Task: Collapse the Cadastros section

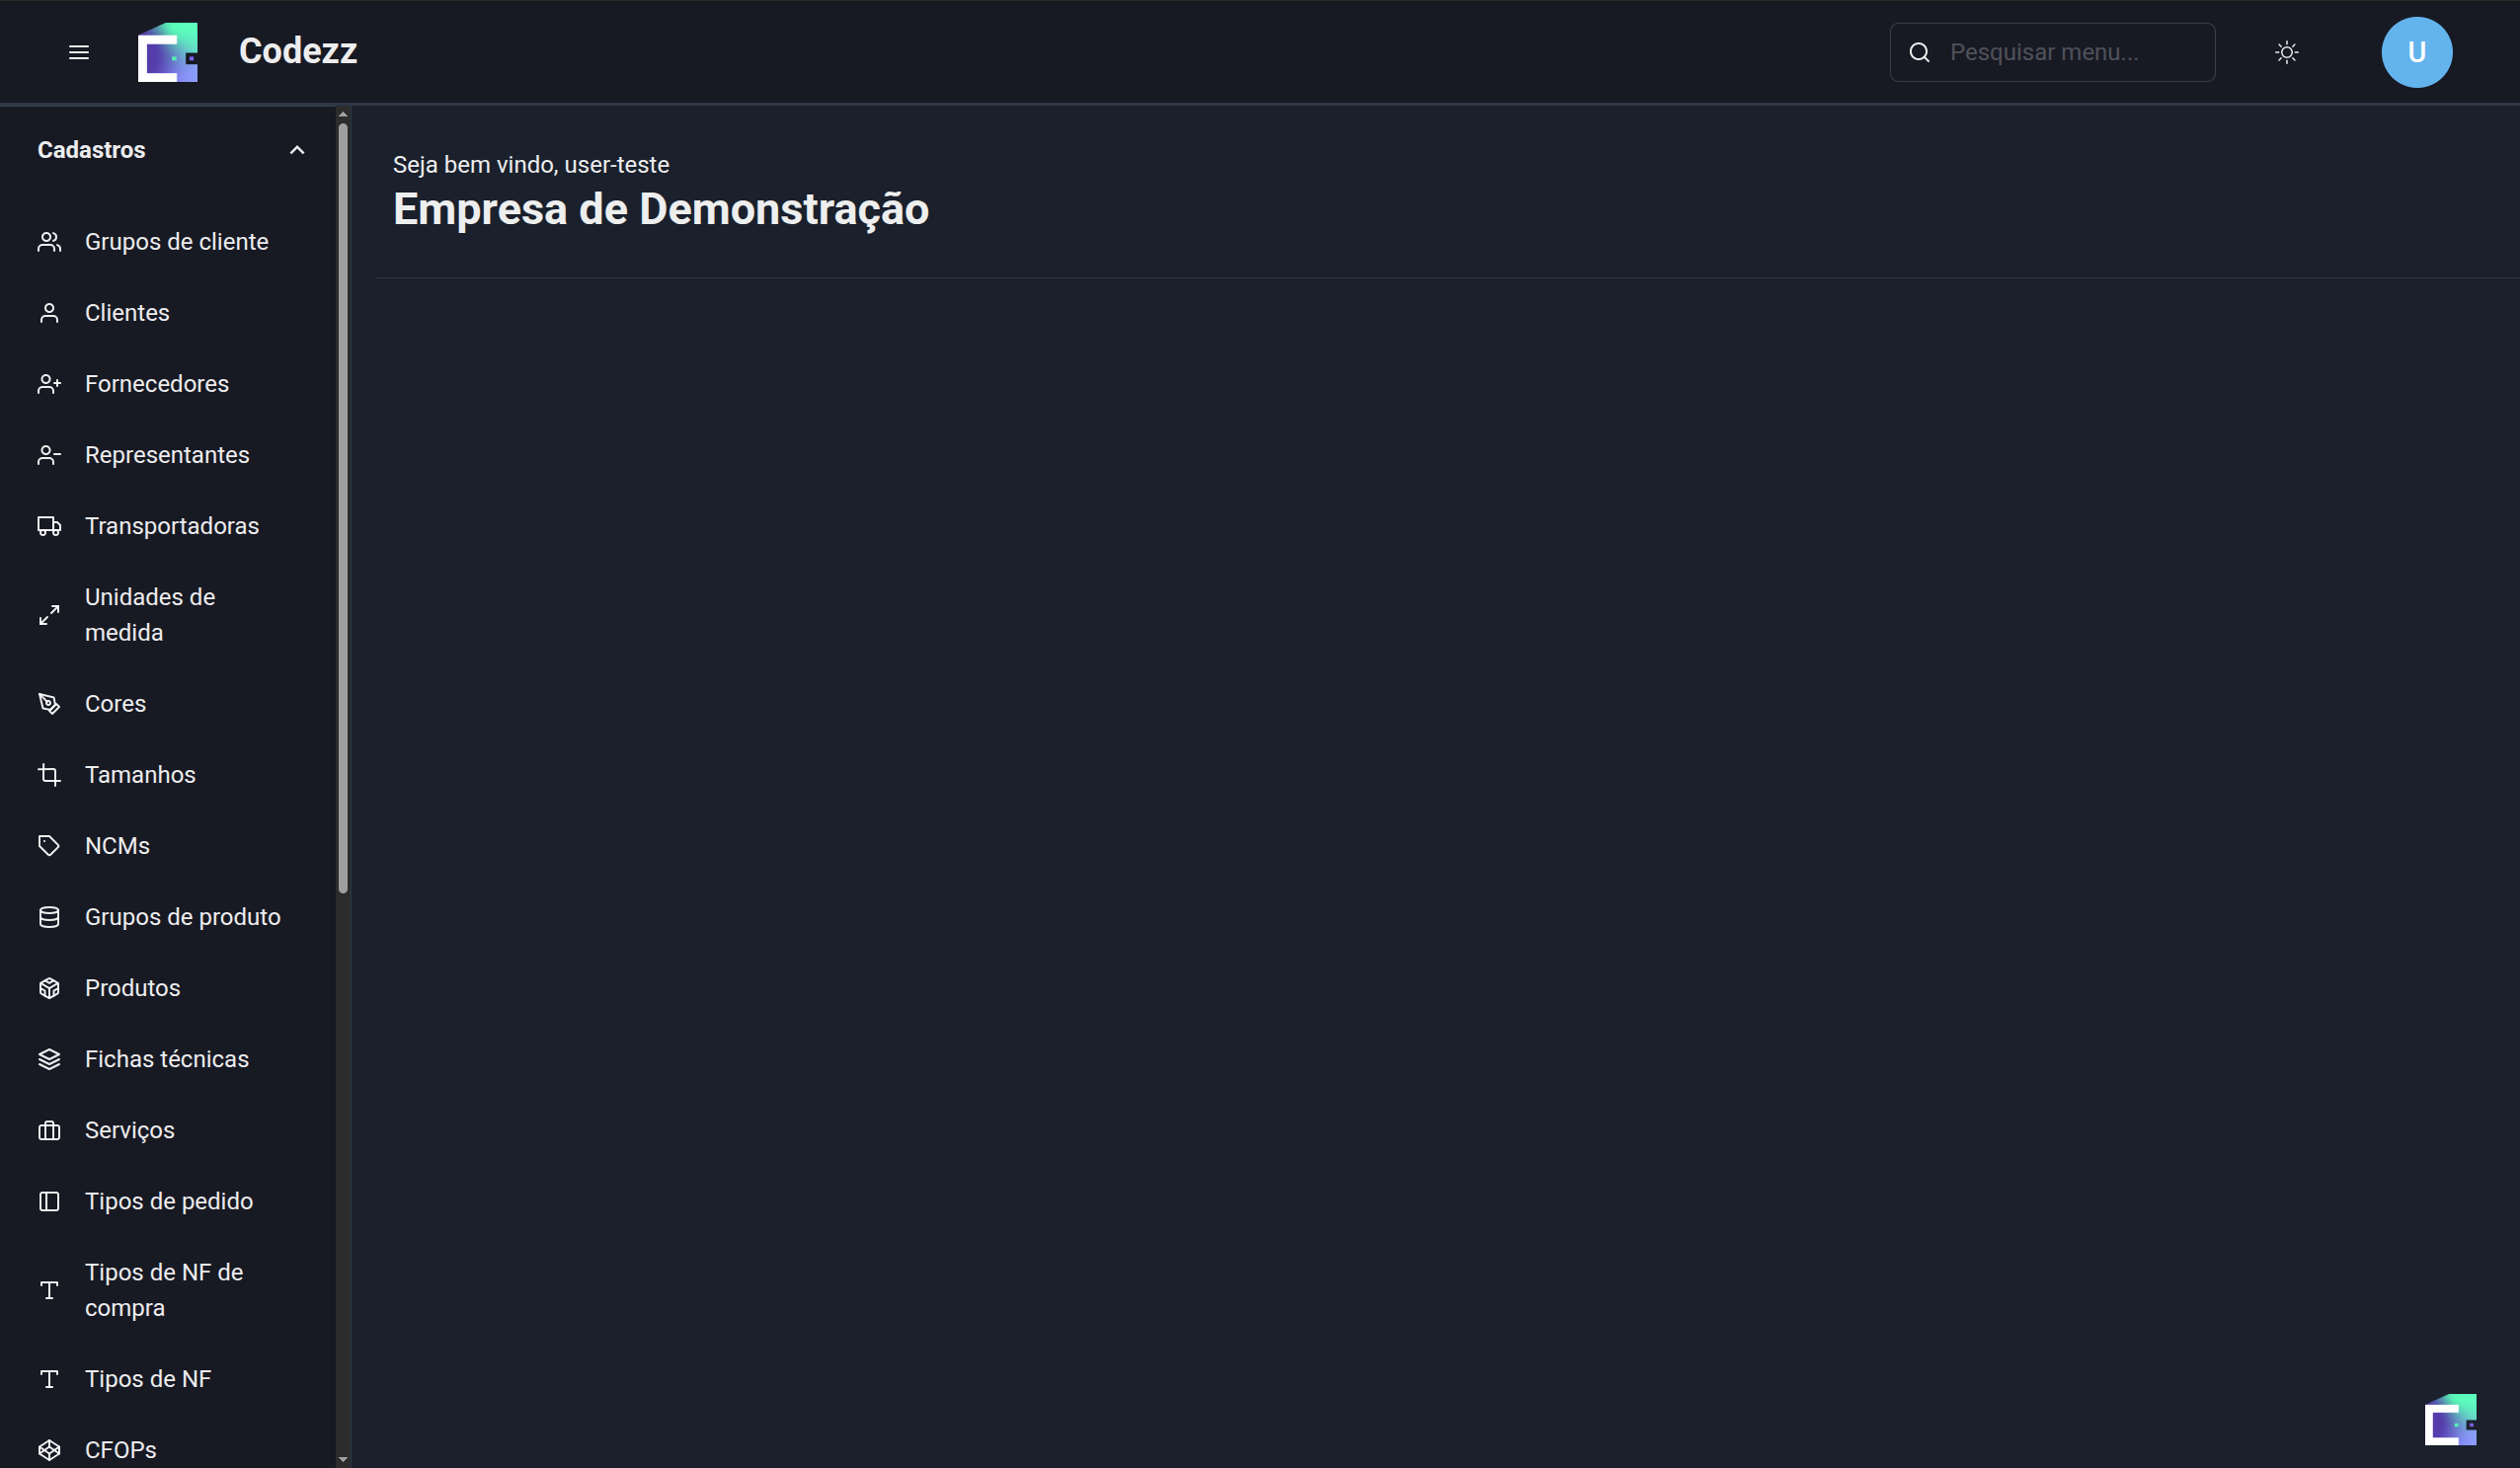Action: [x=296, y=150]
